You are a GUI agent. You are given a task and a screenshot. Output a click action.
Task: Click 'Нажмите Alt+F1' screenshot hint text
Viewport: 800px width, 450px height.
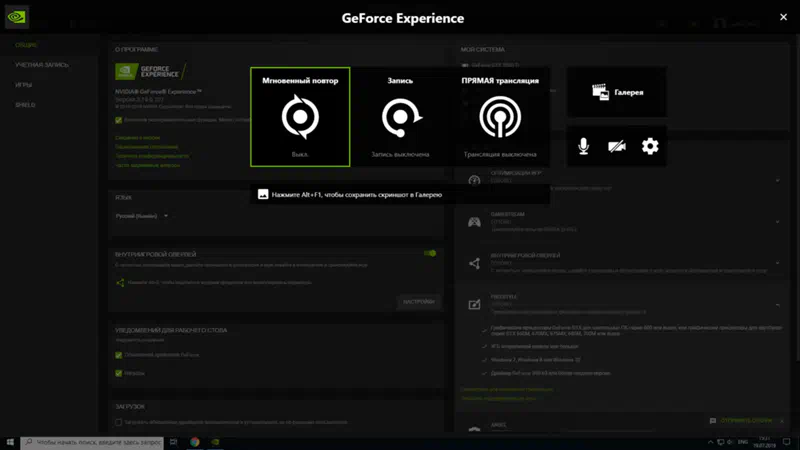[x=357, y=194]
